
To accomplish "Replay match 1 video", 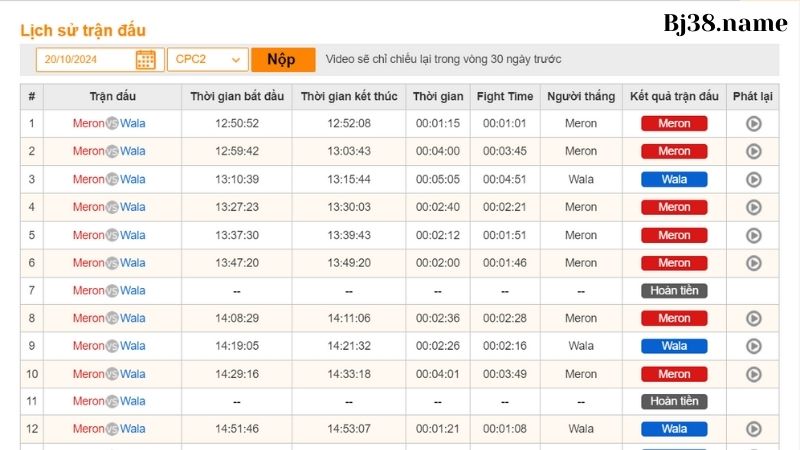I will (754, 124).
